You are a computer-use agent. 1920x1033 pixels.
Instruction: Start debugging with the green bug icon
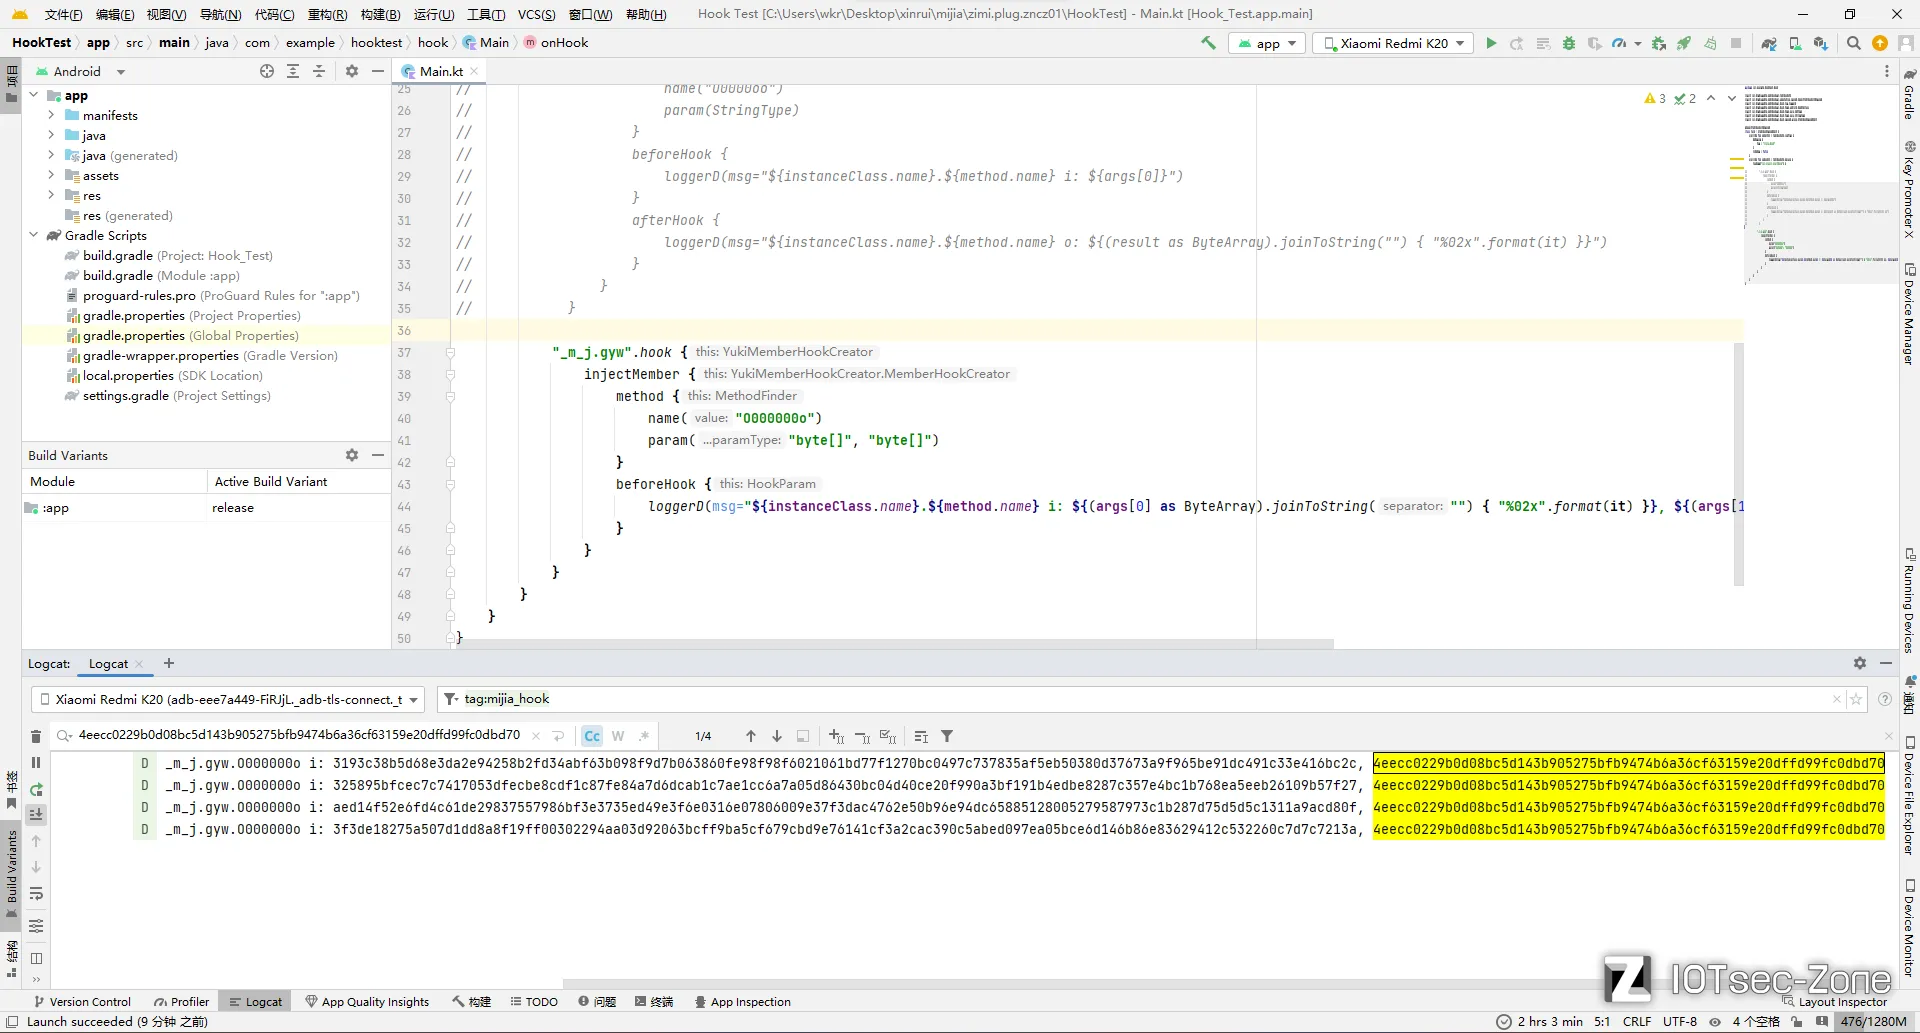click(x=1569, y=43)
